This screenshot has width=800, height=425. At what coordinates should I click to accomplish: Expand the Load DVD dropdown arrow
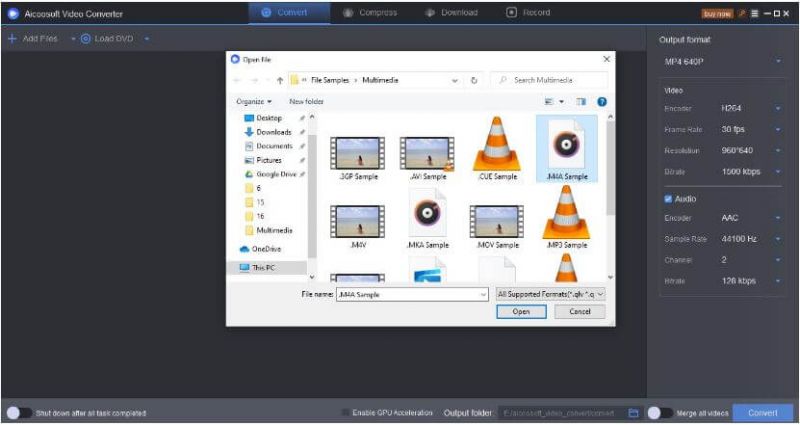tap(147, 39)
